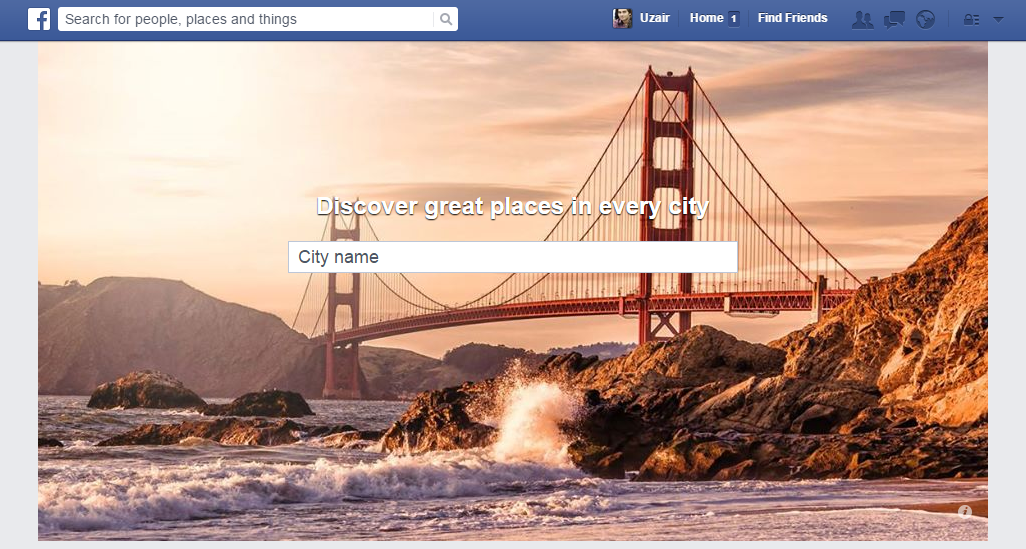Show notifications via the globe icon
This screenshot has height=549, width=1026.
tap(925, 19)
